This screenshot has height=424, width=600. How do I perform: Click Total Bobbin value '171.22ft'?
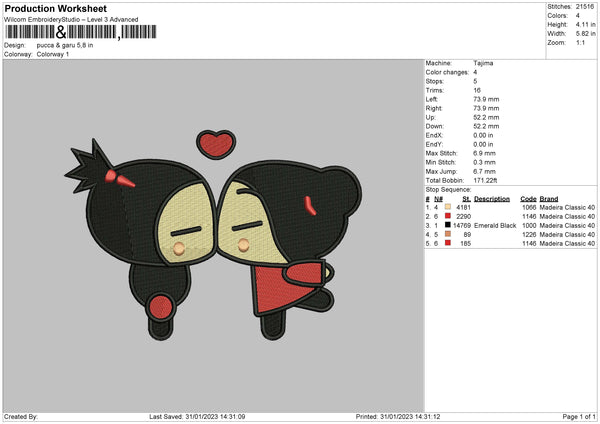click(485, 180)
